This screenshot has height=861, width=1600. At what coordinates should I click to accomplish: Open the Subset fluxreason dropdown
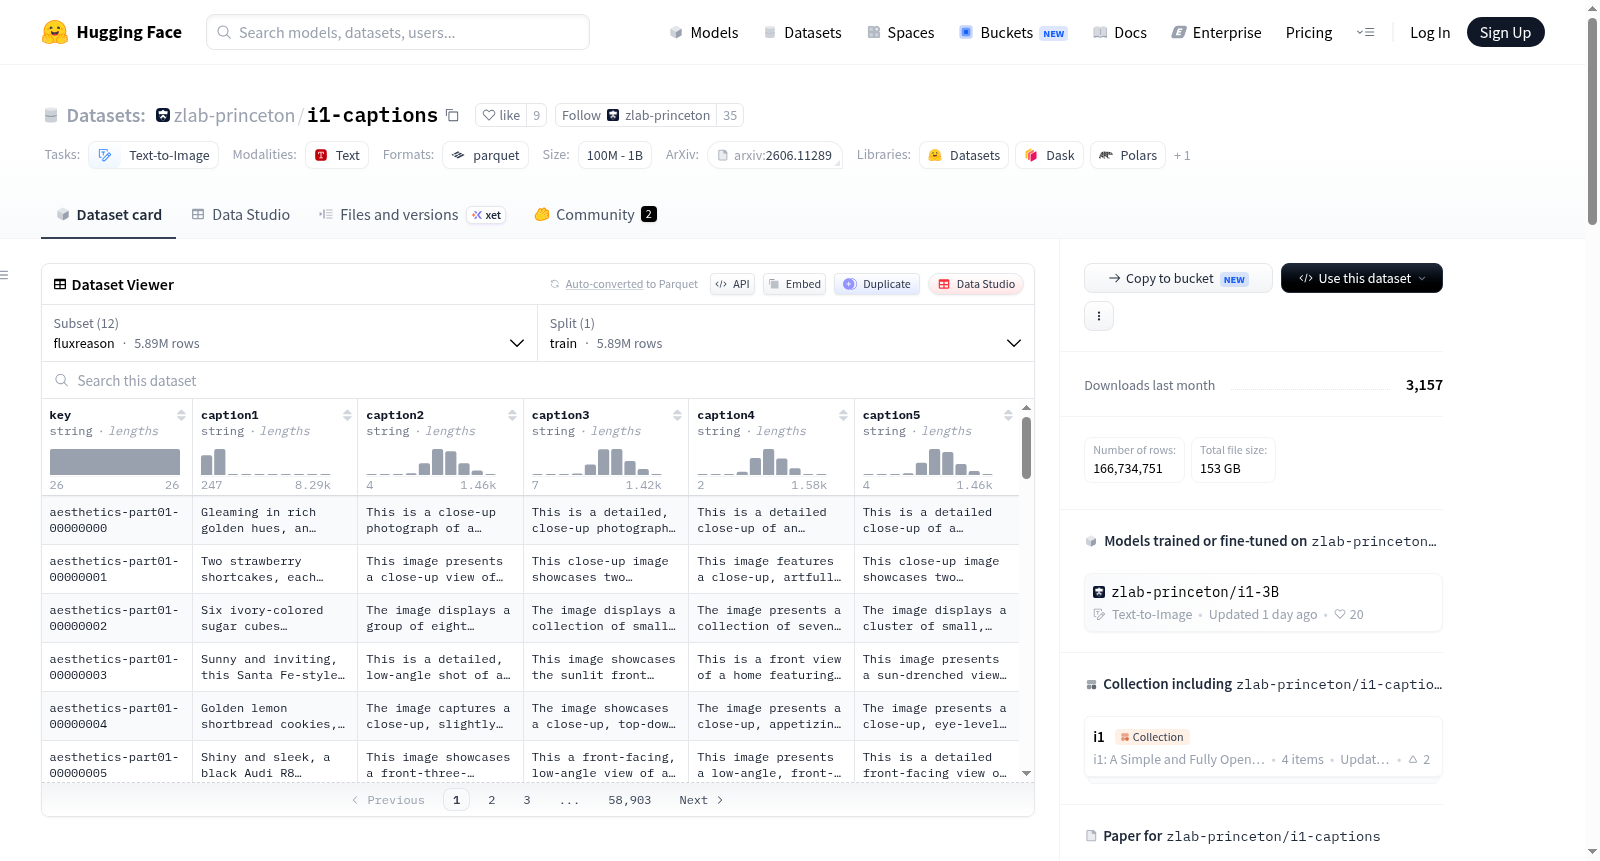tap(289, 333)
